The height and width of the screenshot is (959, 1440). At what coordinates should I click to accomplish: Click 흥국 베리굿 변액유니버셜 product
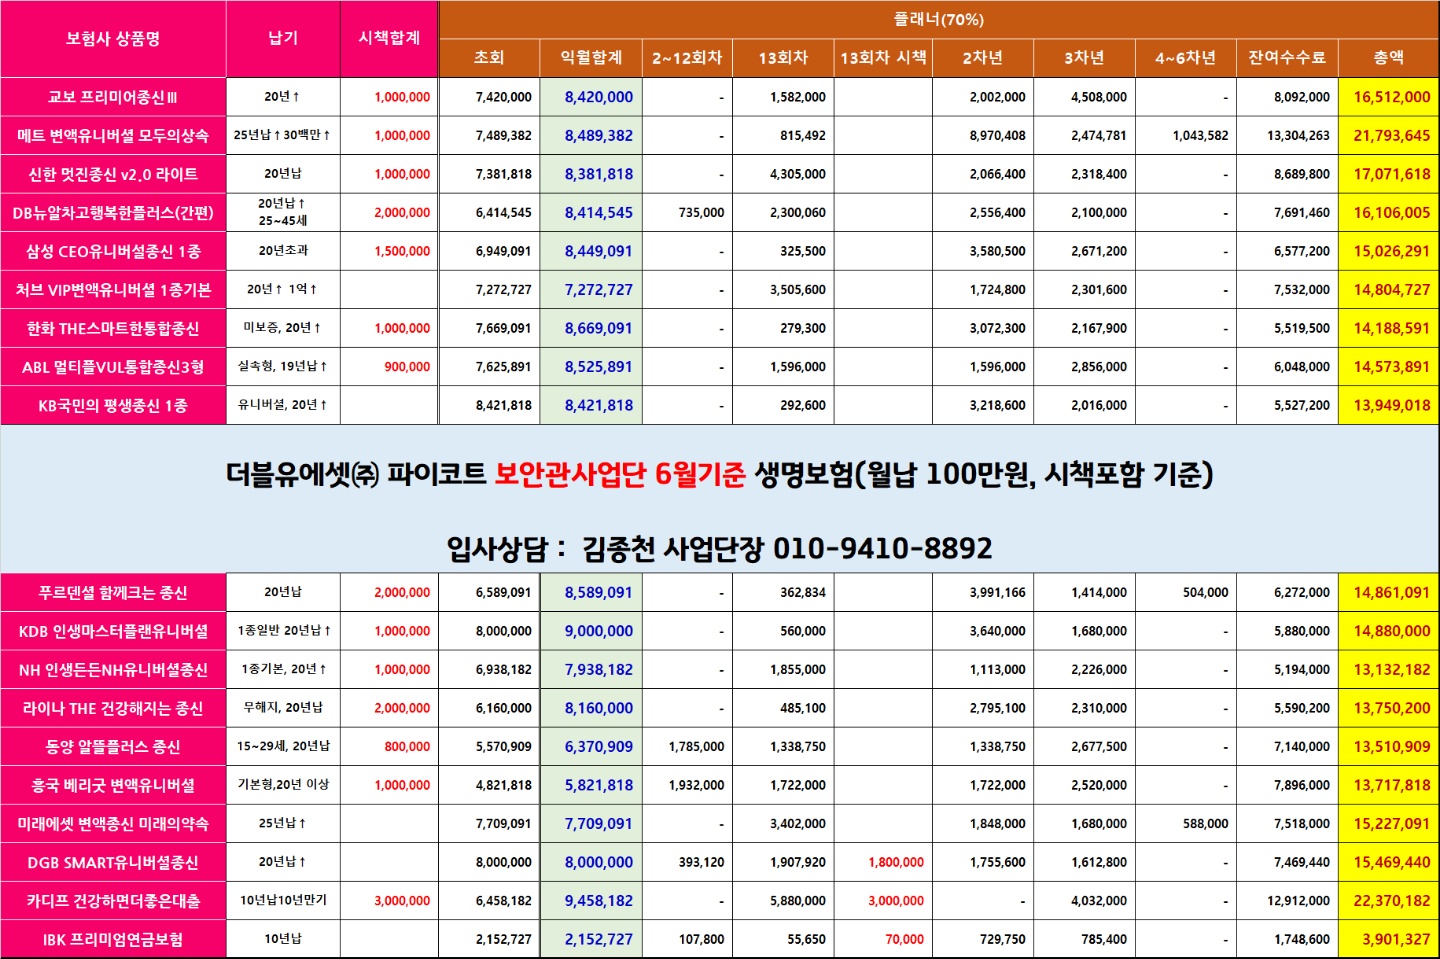[x=113, y=785]
